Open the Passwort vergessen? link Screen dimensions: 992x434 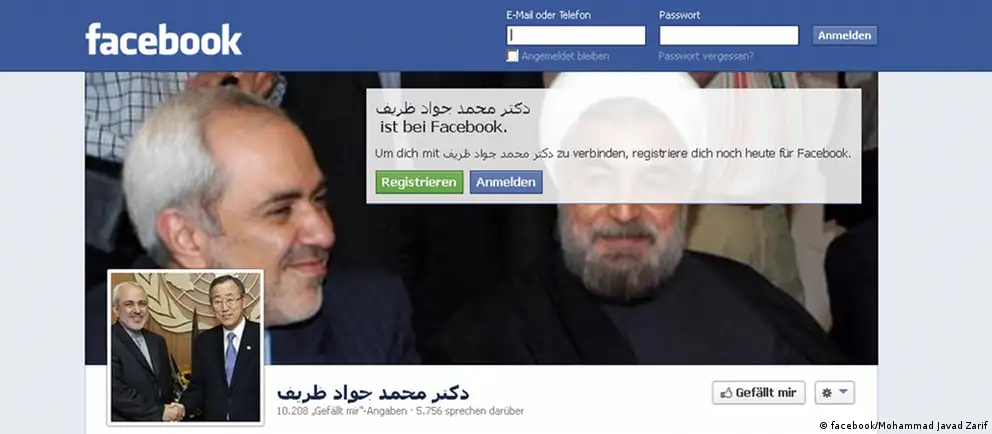click(x=706, y=56)
